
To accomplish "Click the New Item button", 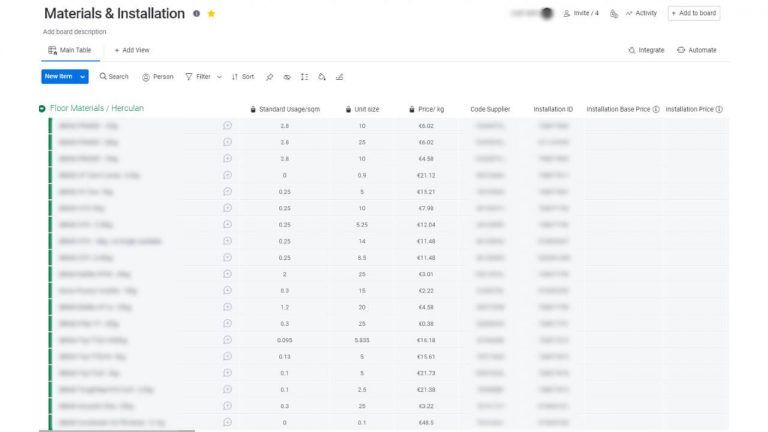I will click(59, 76).
